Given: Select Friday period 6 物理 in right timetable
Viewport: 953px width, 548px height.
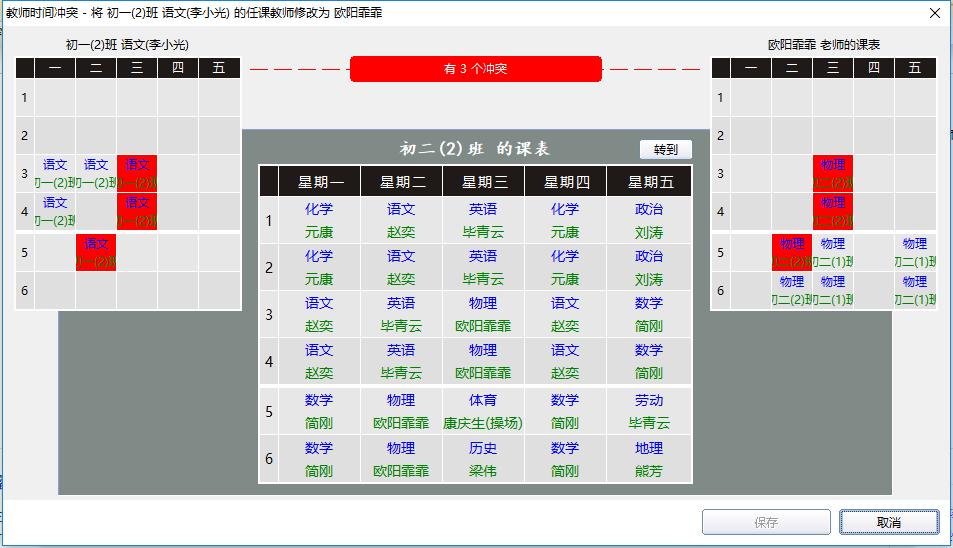Looking at the screenshot, I should click(x=914, y=290).
